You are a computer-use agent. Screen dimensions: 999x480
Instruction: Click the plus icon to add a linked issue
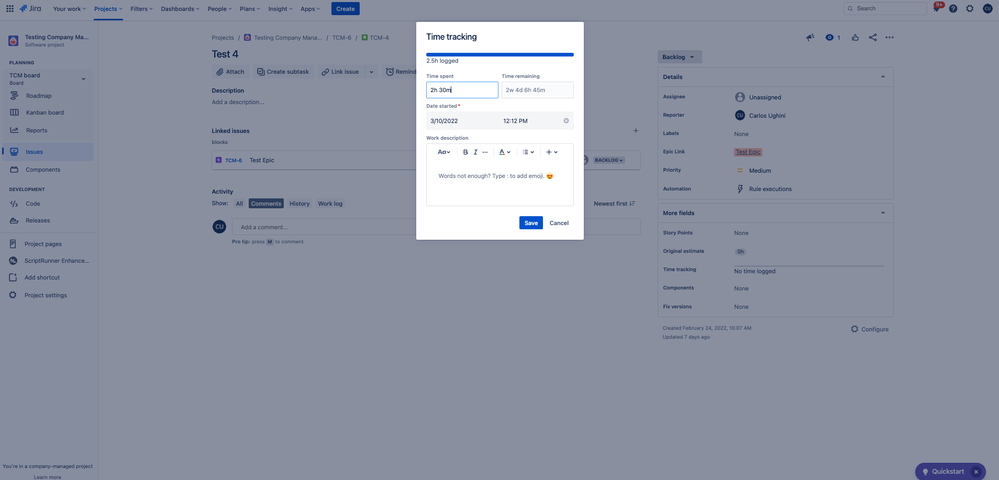pyautogui.click(x=635, y=131)
